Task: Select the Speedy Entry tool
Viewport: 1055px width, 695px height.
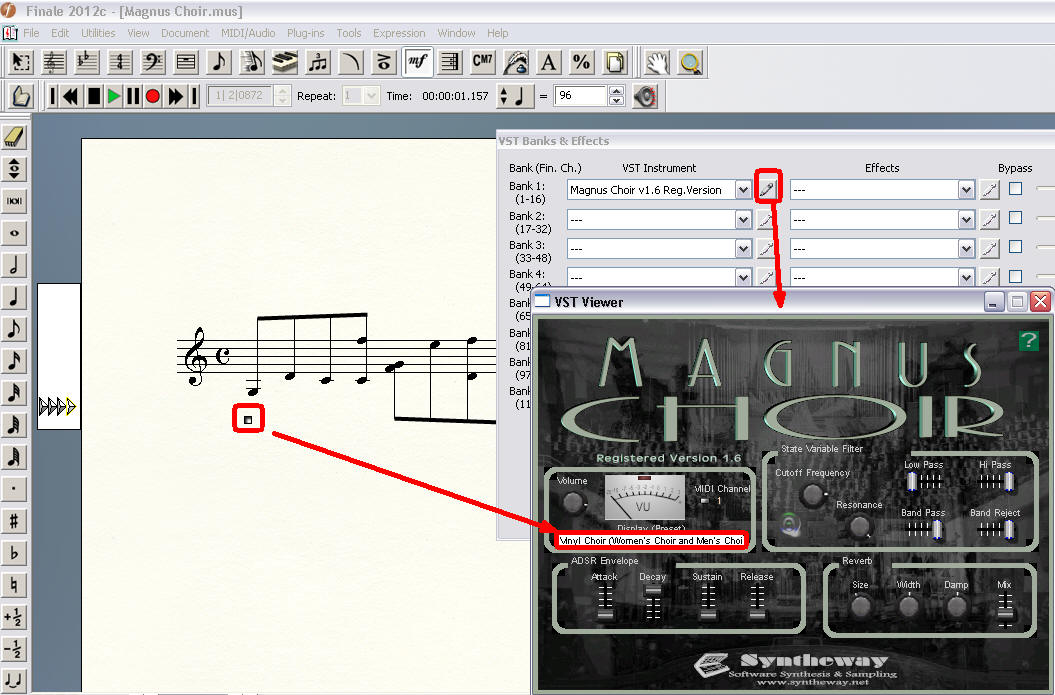Action: [x=252, y=63]
